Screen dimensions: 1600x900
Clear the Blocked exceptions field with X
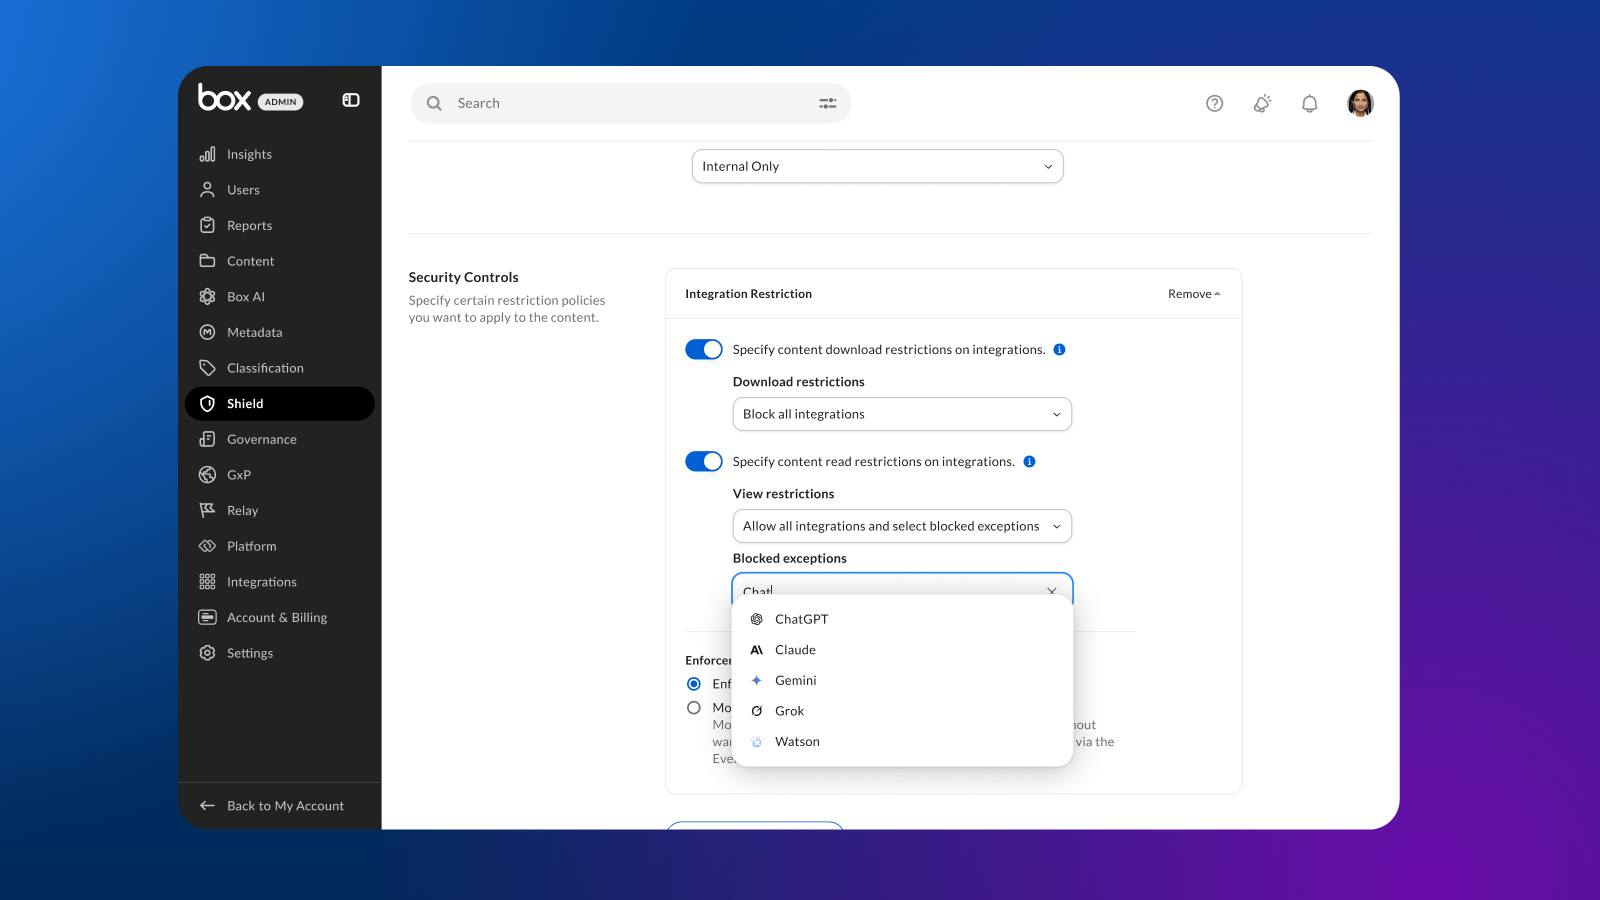tap(1051, 591)
